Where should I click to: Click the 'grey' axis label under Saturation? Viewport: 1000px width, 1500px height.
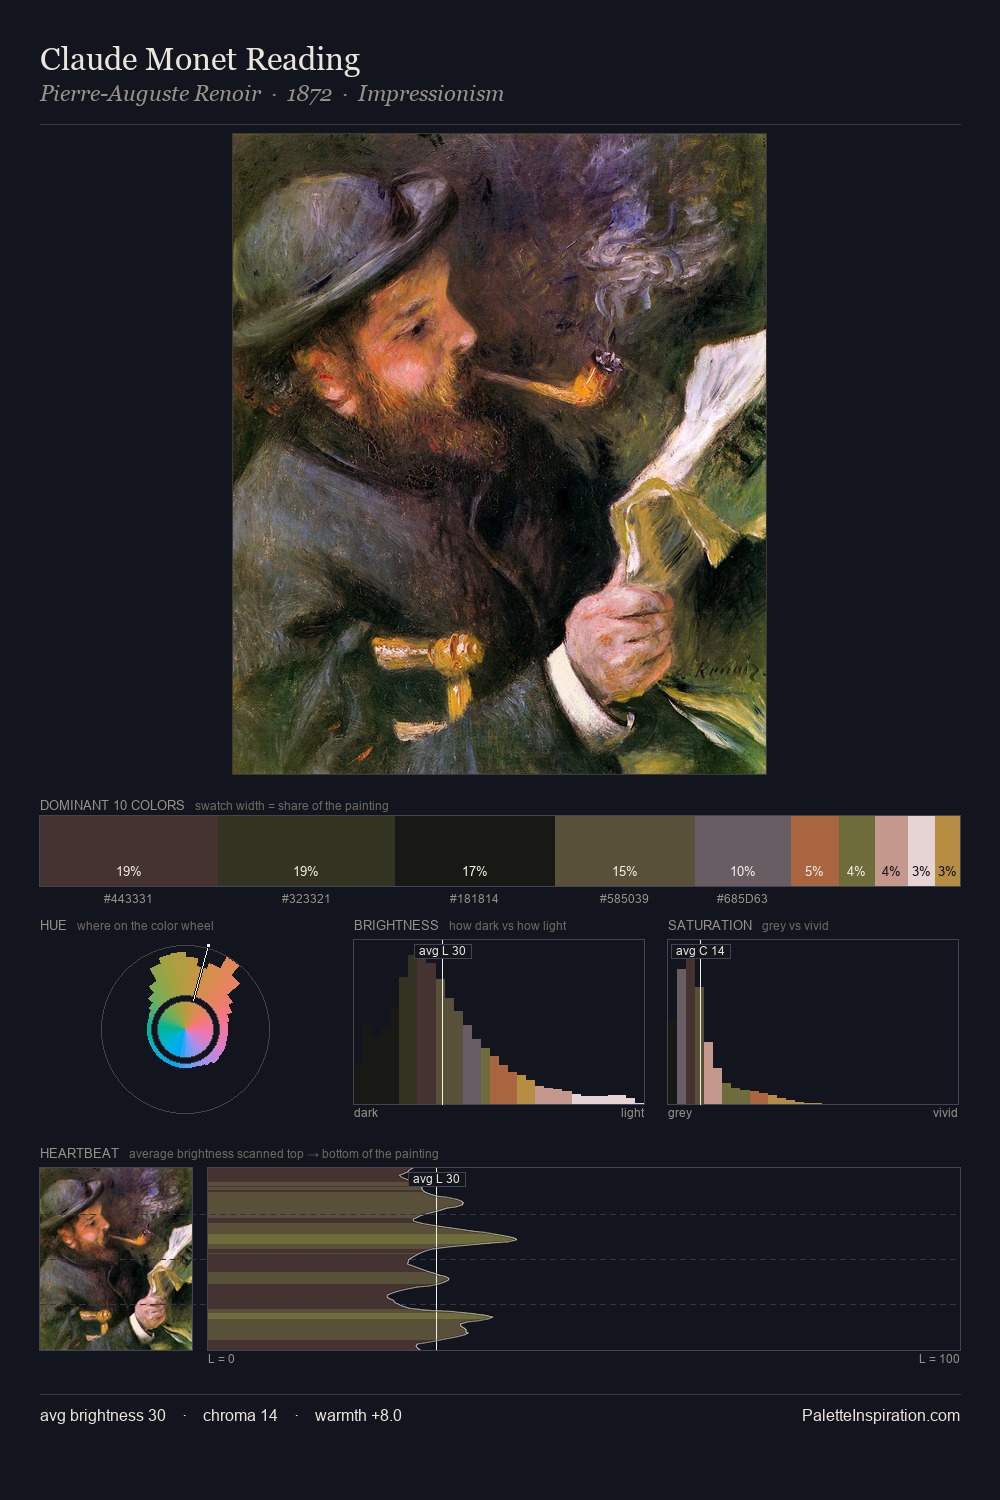point(680,1112)
